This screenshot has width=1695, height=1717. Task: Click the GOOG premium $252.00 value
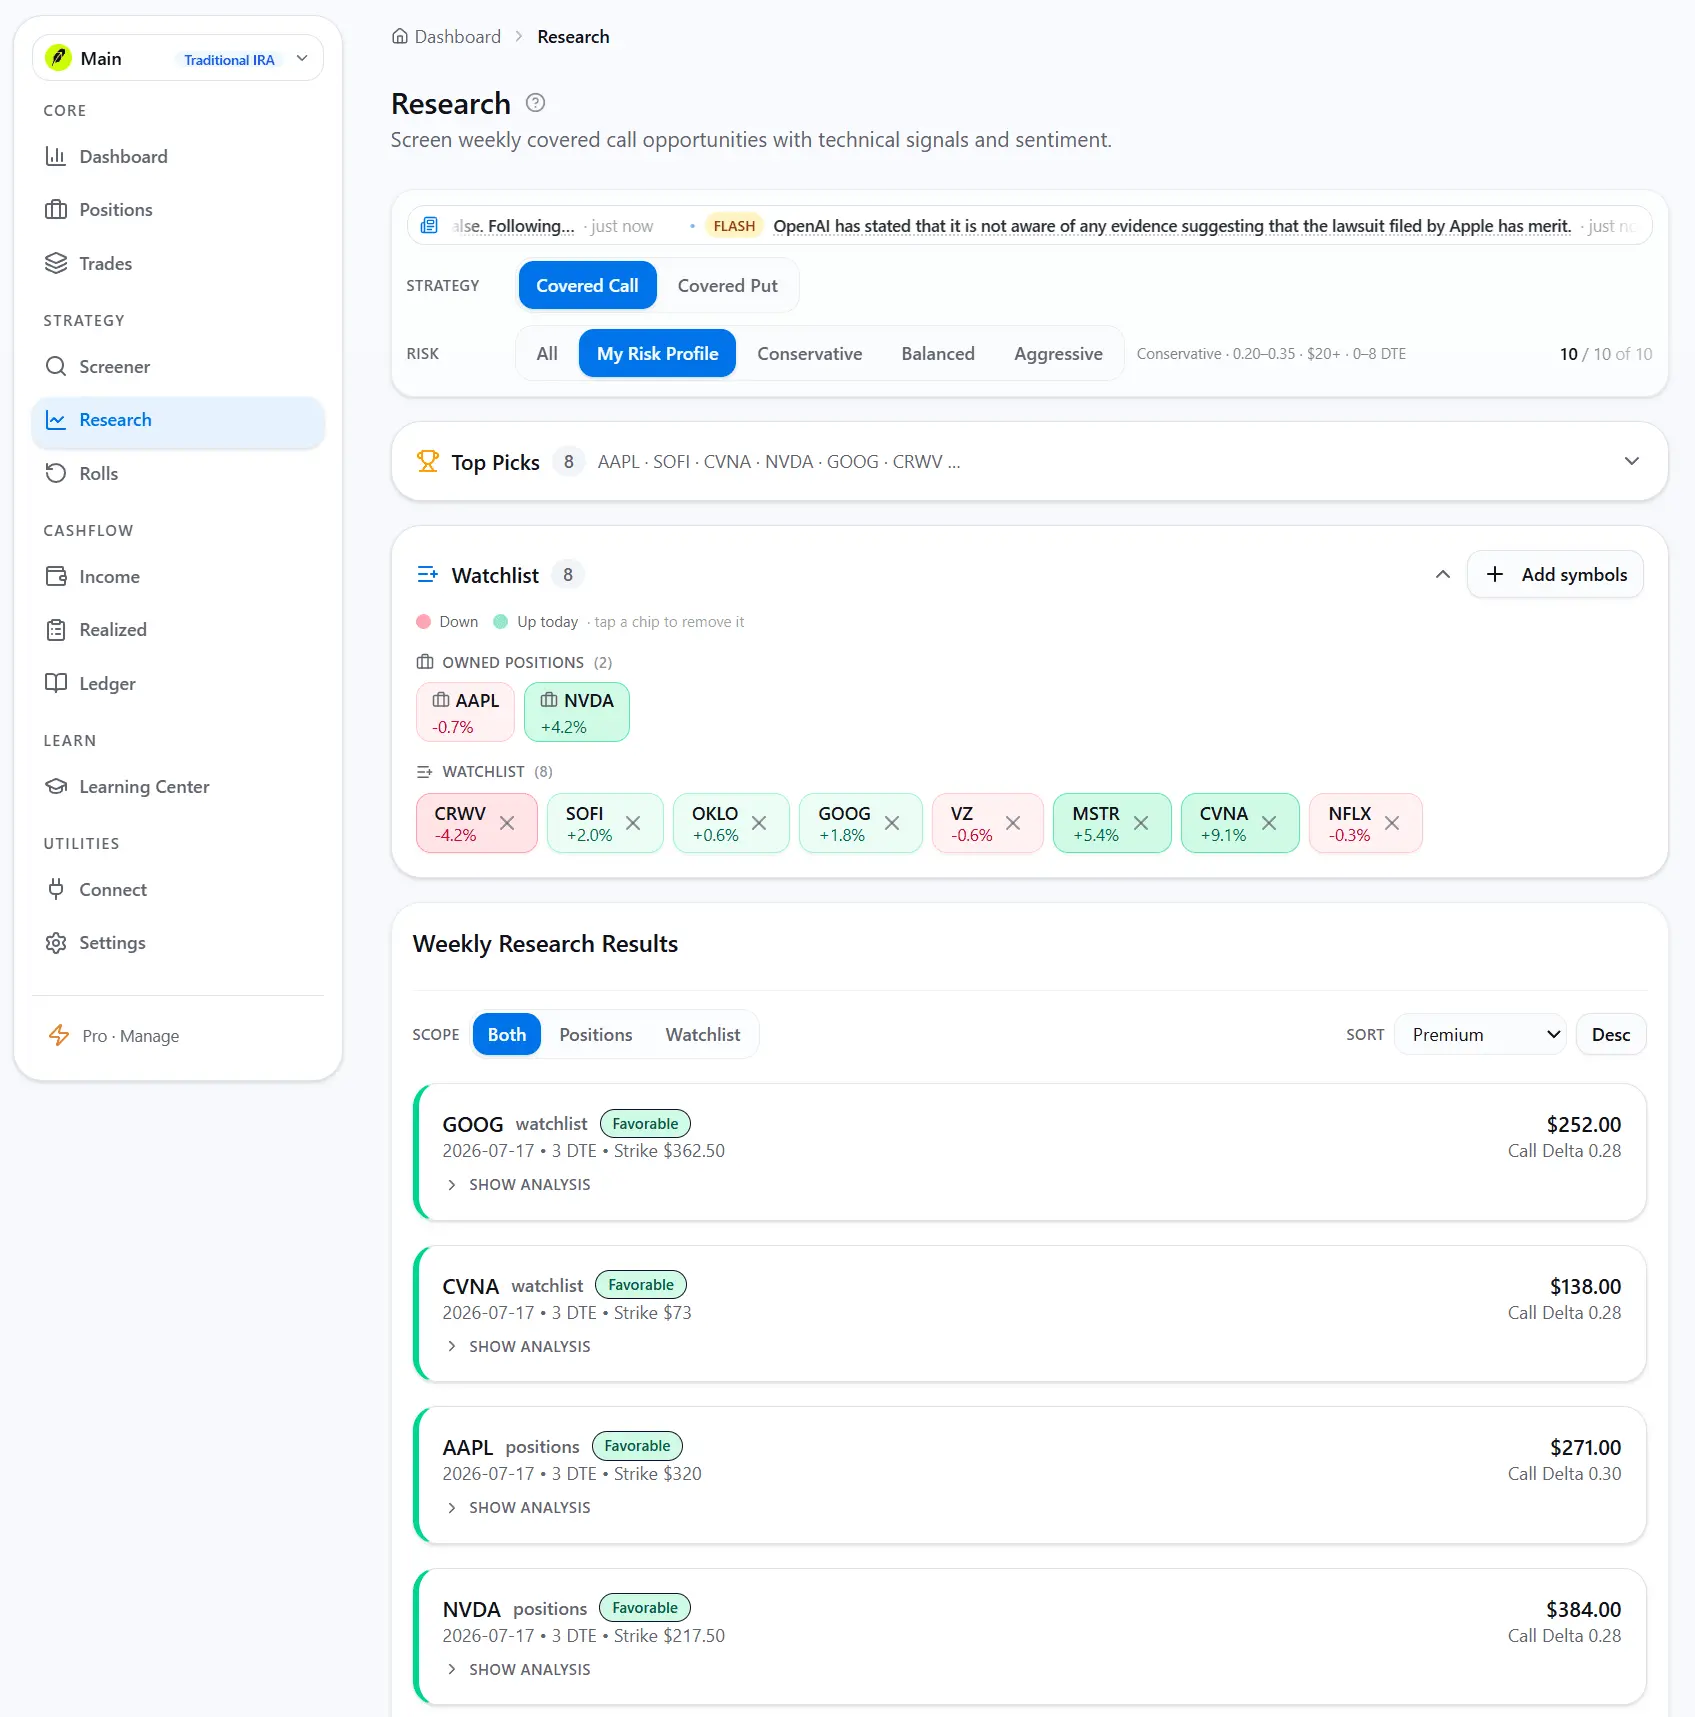coord(1583,1124)
